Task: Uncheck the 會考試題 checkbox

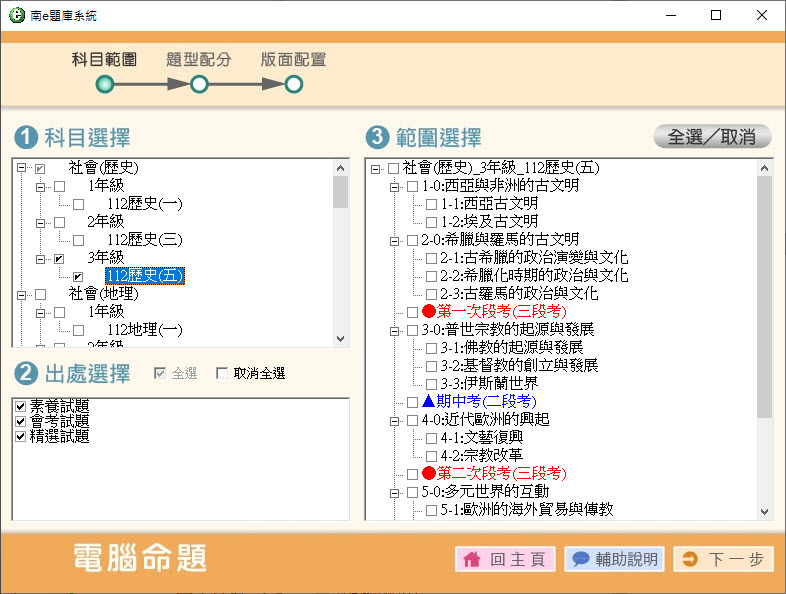Action: point(21,421)
